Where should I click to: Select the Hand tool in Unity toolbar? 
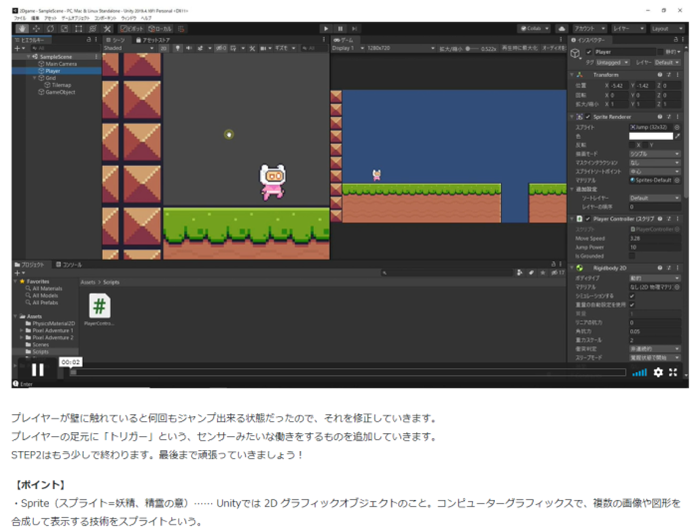click(x=22, y=29)
